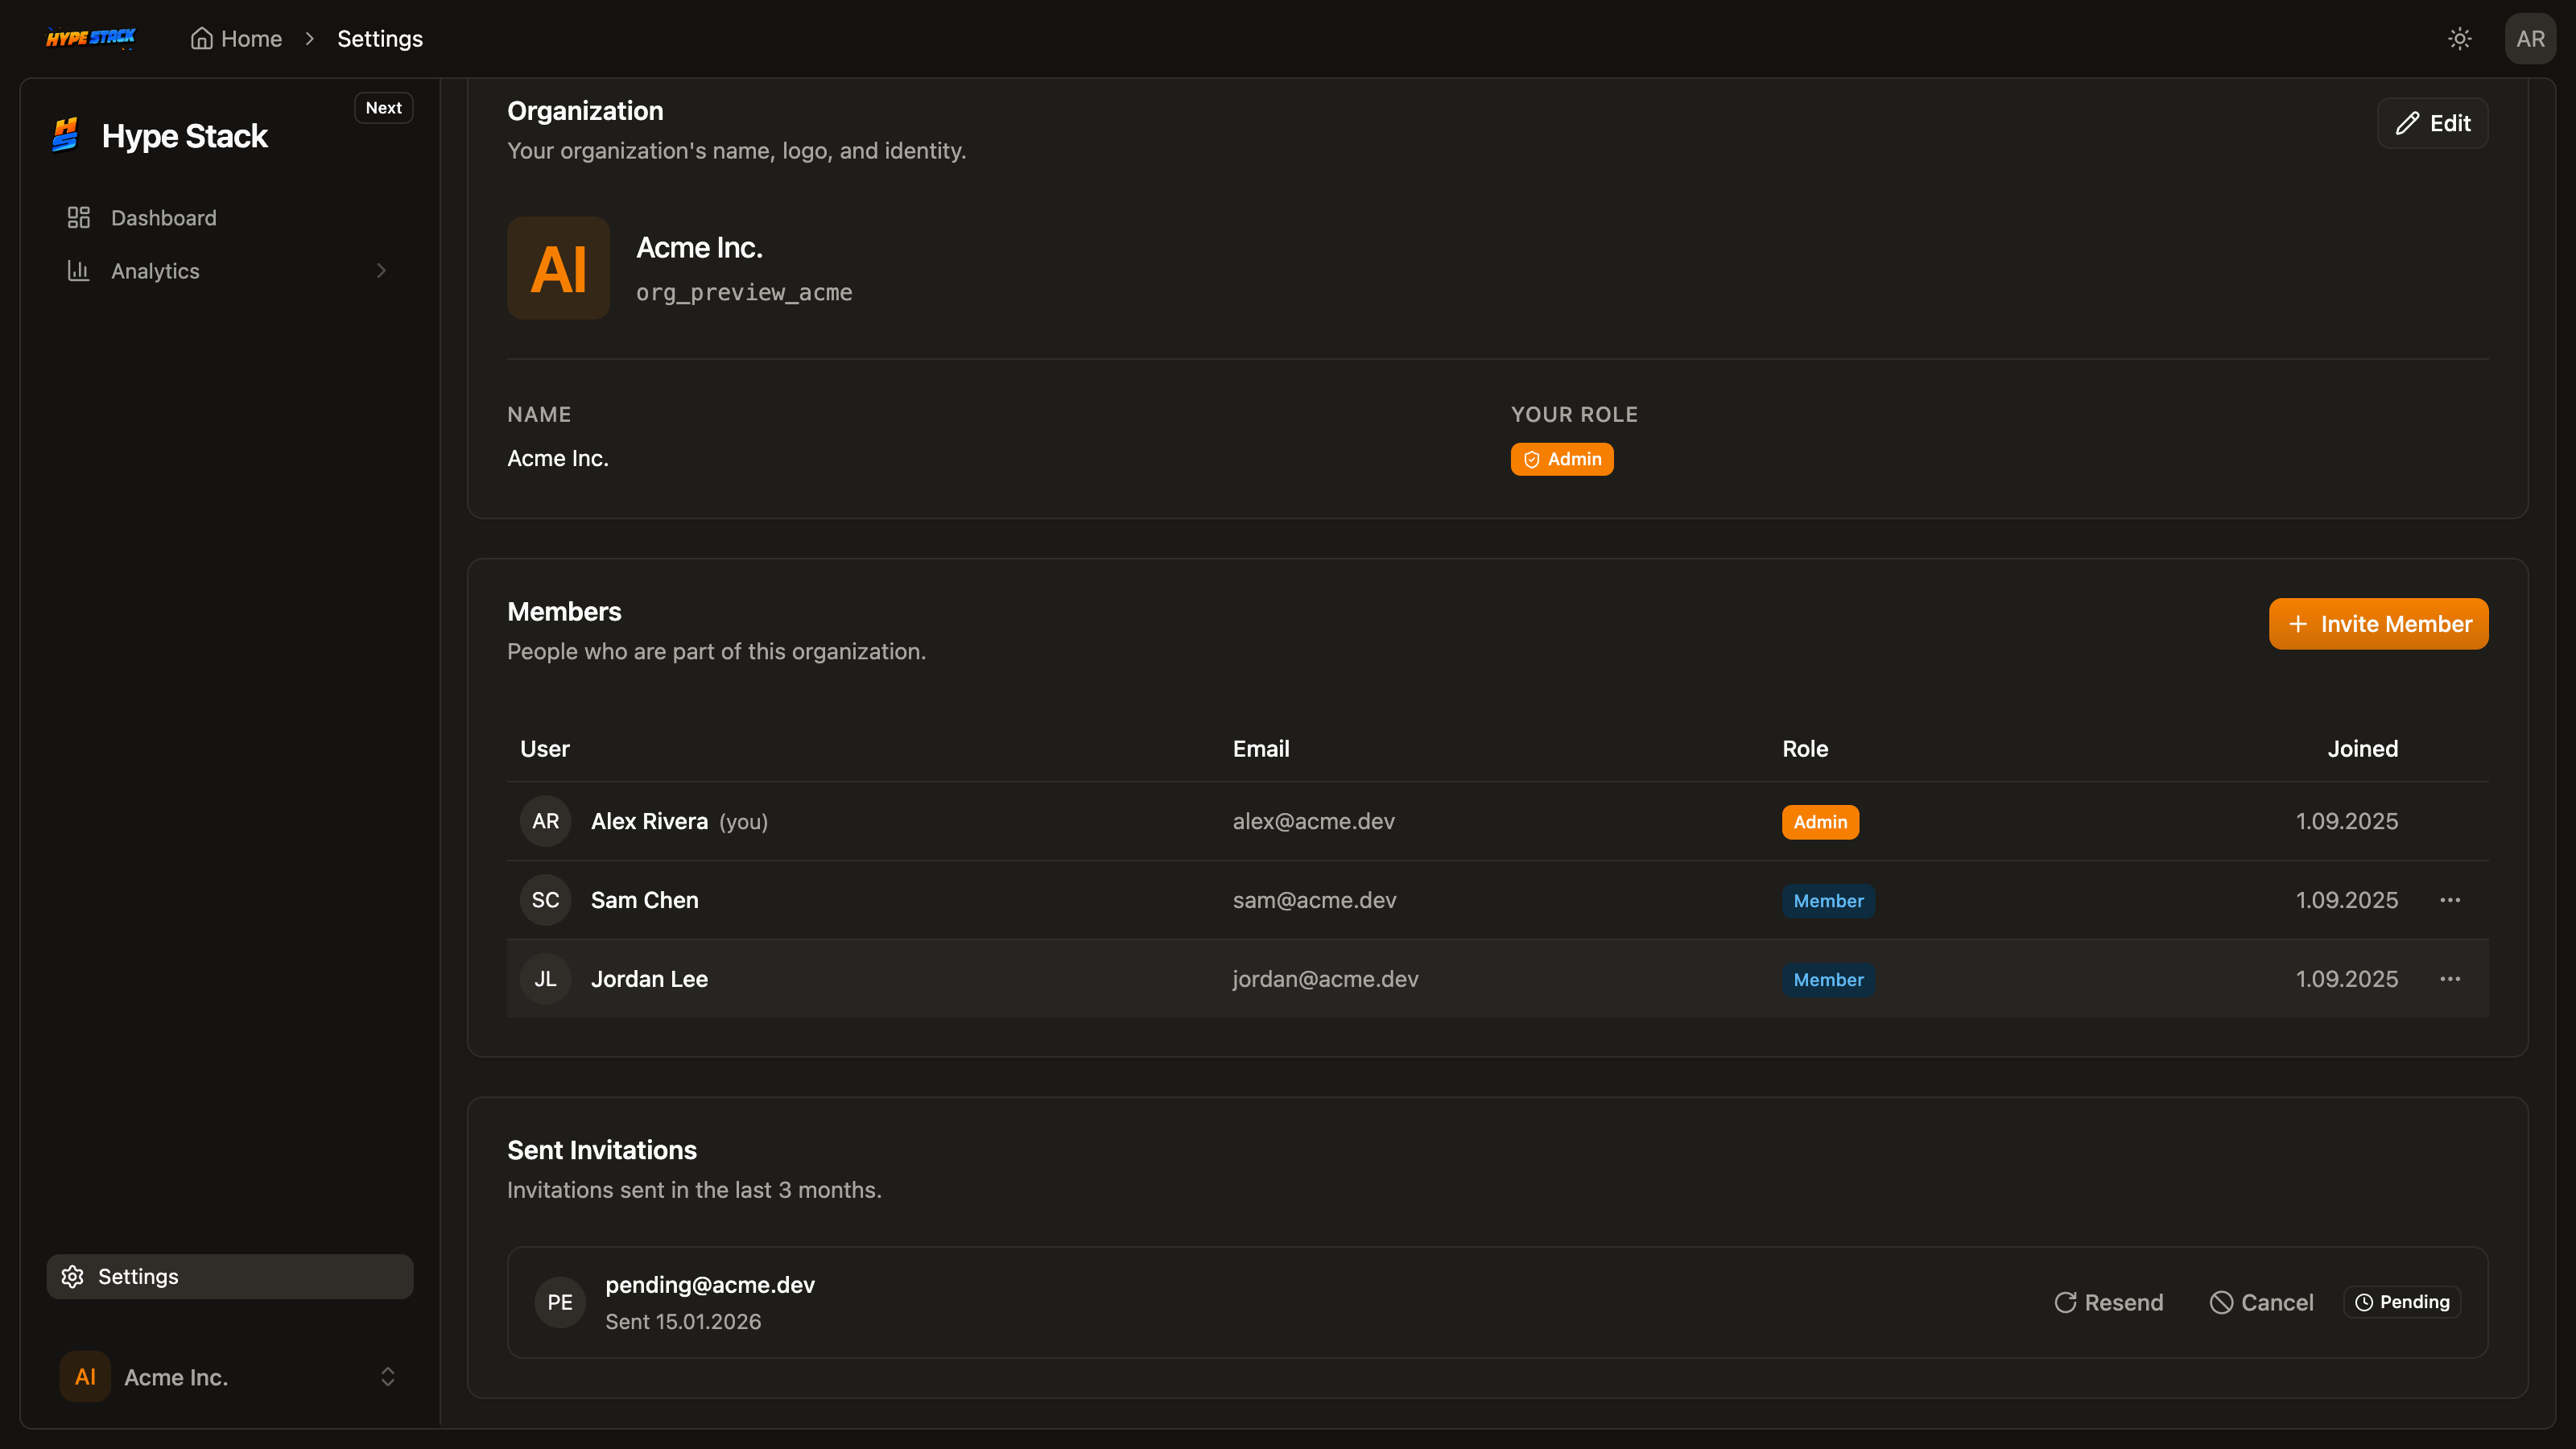
Task: Click the Alex Rivera name
Action: pyautogui.click(x=649, y=821)
